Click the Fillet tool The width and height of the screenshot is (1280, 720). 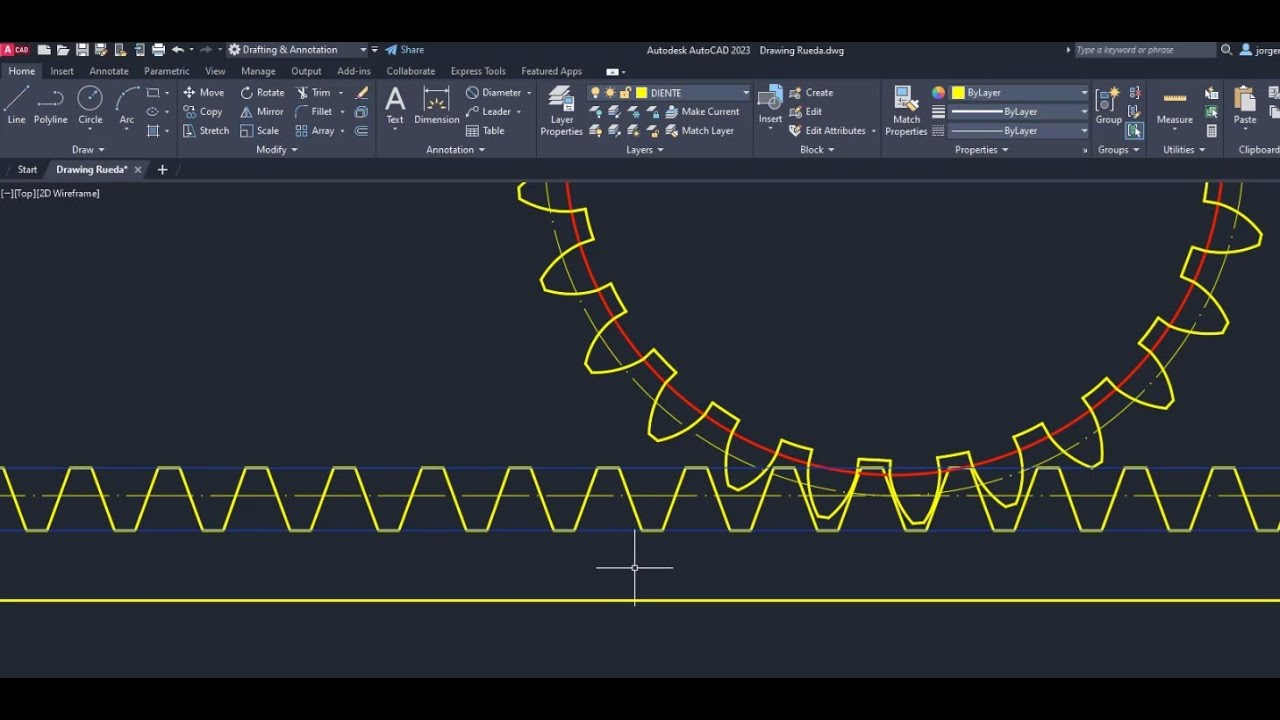pos(313,111)
